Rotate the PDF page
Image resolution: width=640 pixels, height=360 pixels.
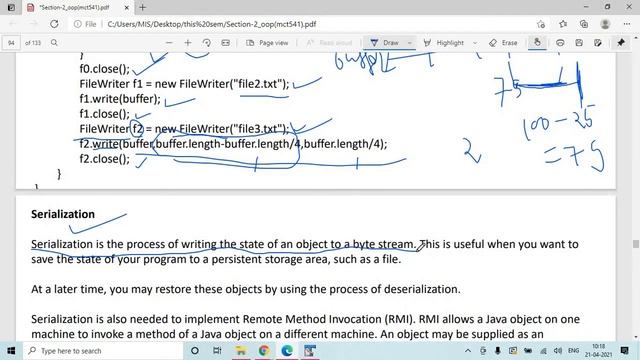207,42
